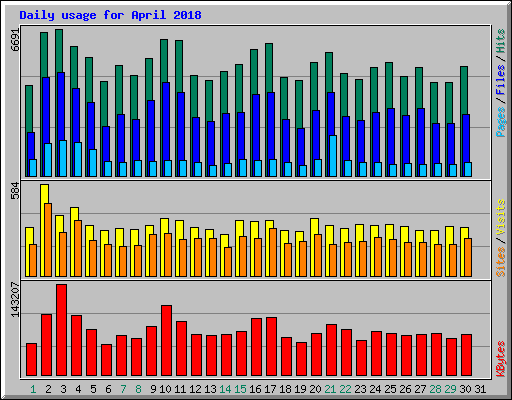
Task: Click day 23 on the x-axis
Action: coord(360,389)
